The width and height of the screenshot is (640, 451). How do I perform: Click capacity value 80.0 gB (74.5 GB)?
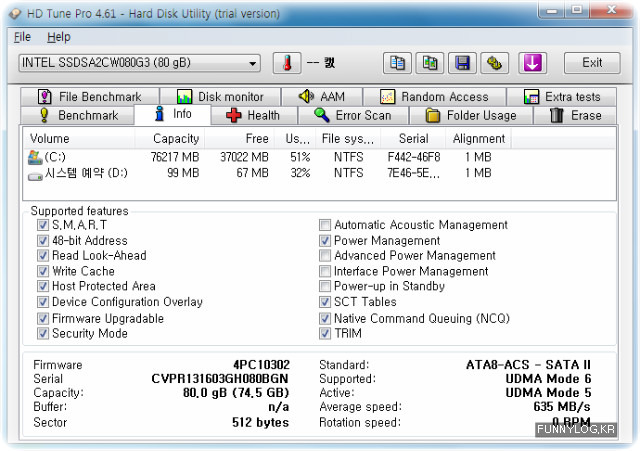pos(236,393)
